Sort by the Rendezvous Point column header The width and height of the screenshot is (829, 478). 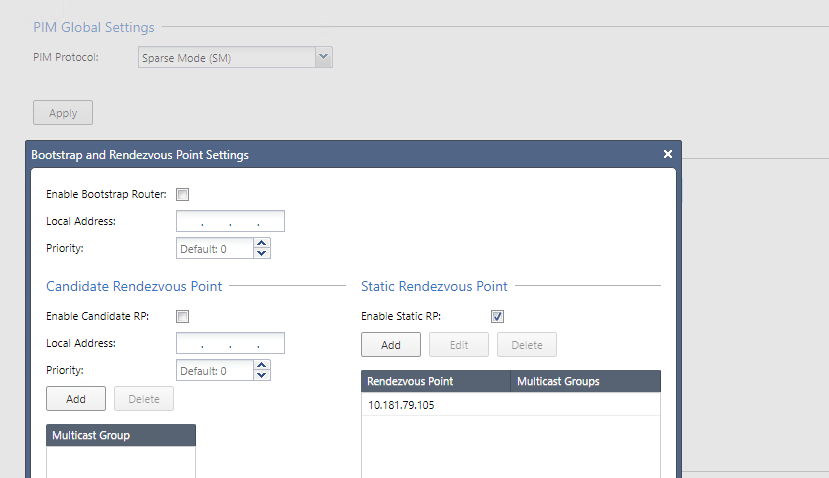point(435,381)
